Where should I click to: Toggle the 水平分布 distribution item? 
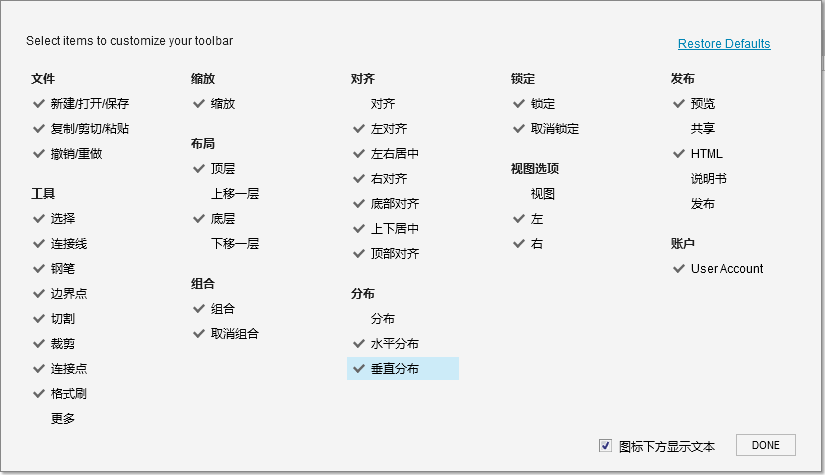click(x=395, y=344)
